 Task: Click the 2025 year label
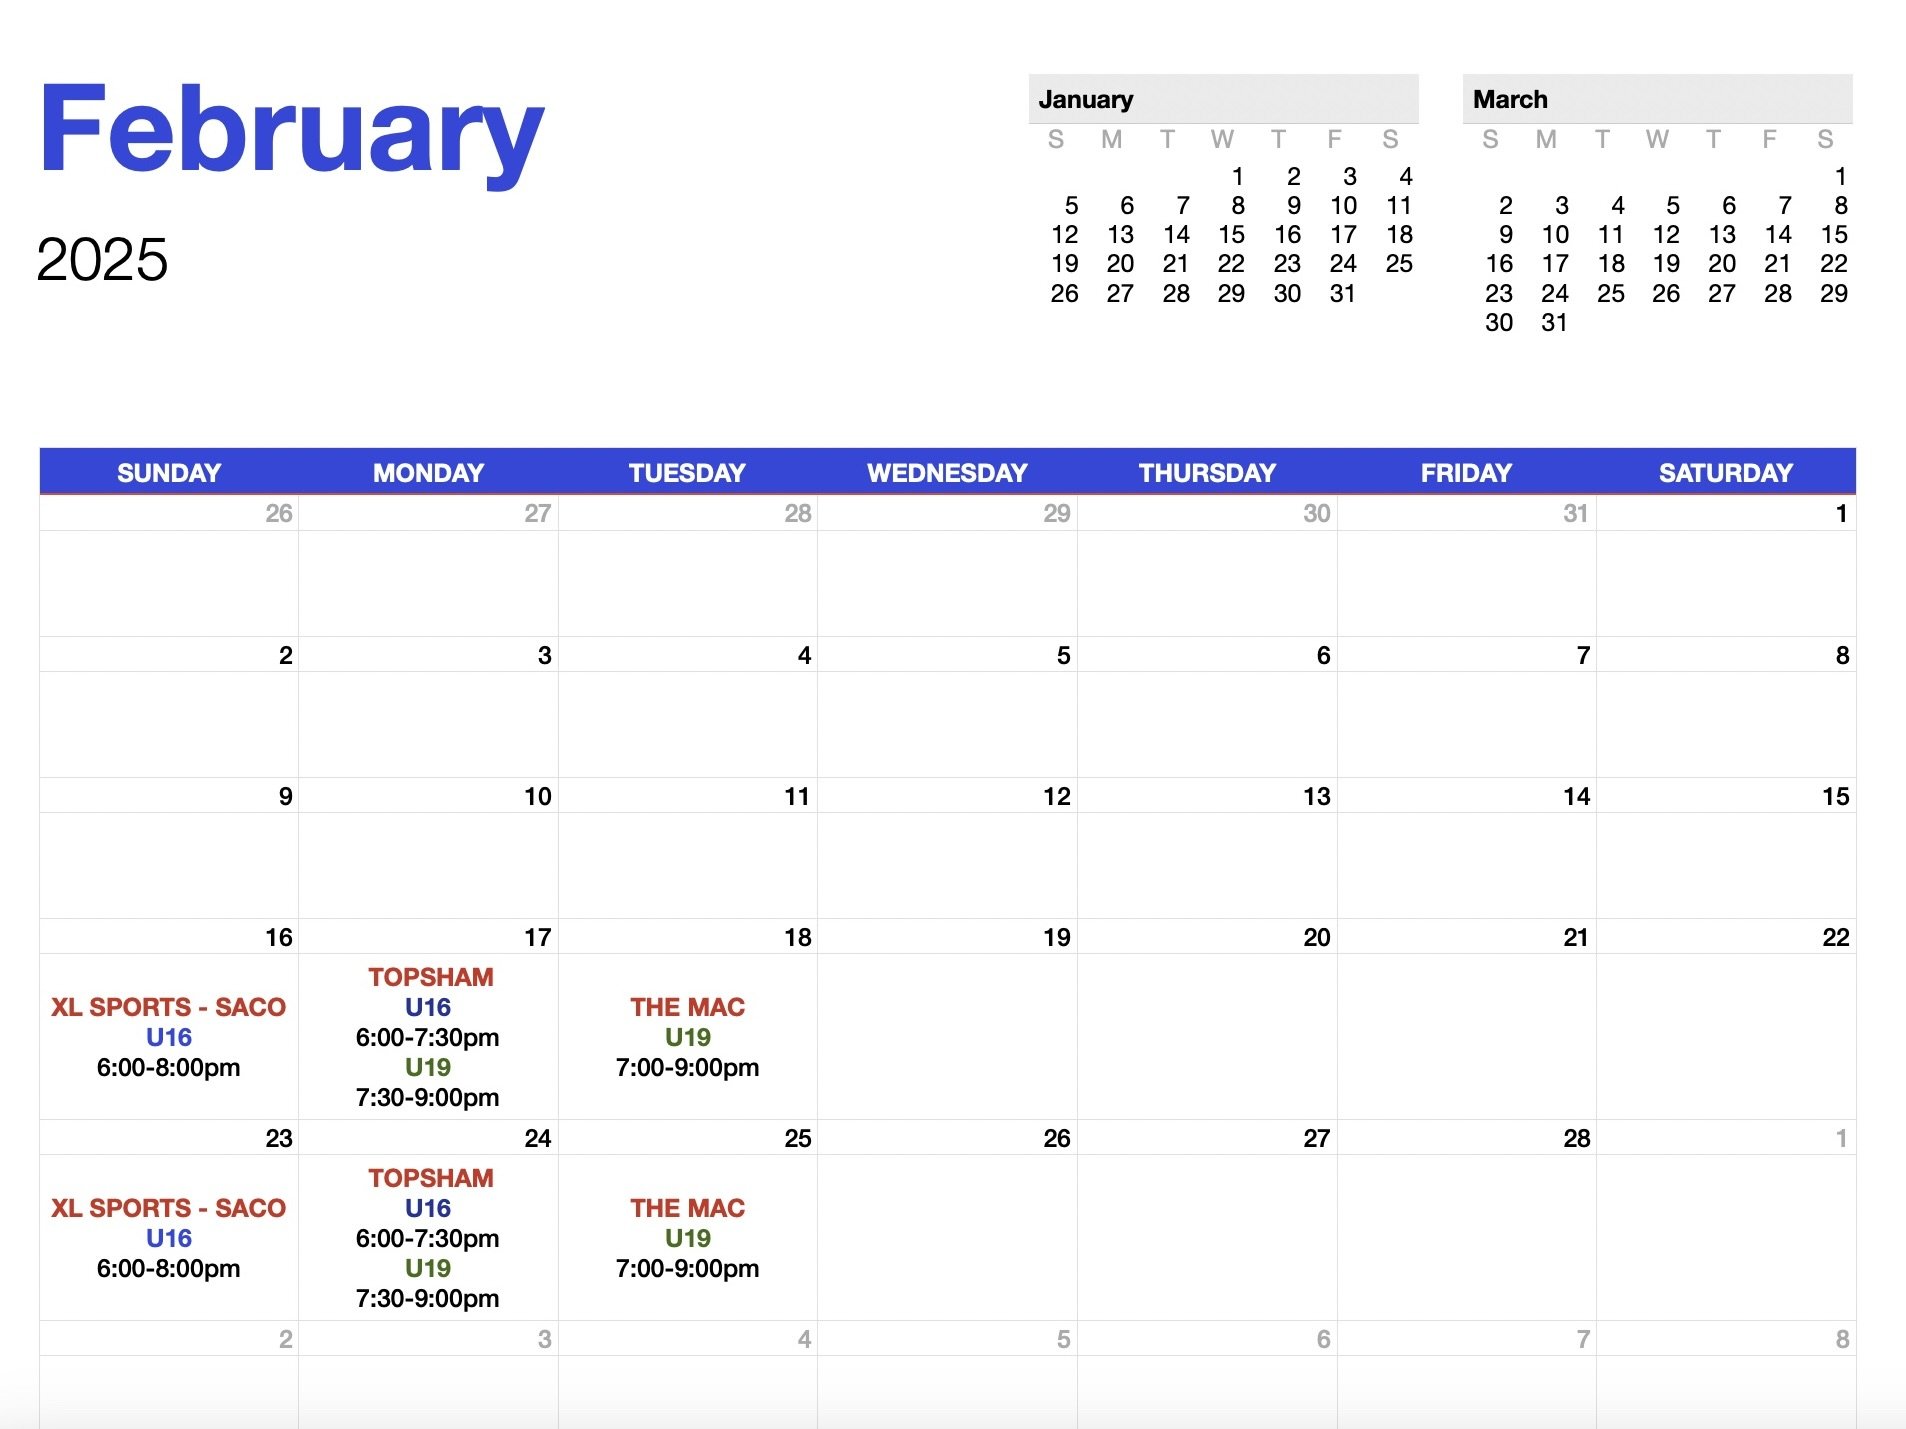(102, 260)
